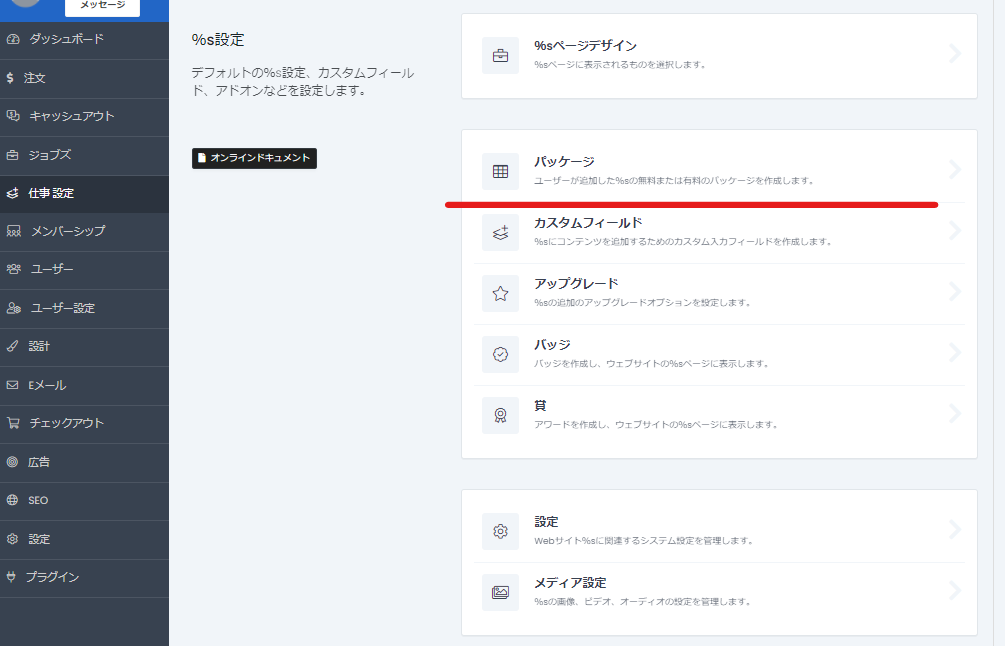Screen dimensions: 1005x646
Task: Click the badge checkmark icon for バッジ
Action: pos(500,354)
